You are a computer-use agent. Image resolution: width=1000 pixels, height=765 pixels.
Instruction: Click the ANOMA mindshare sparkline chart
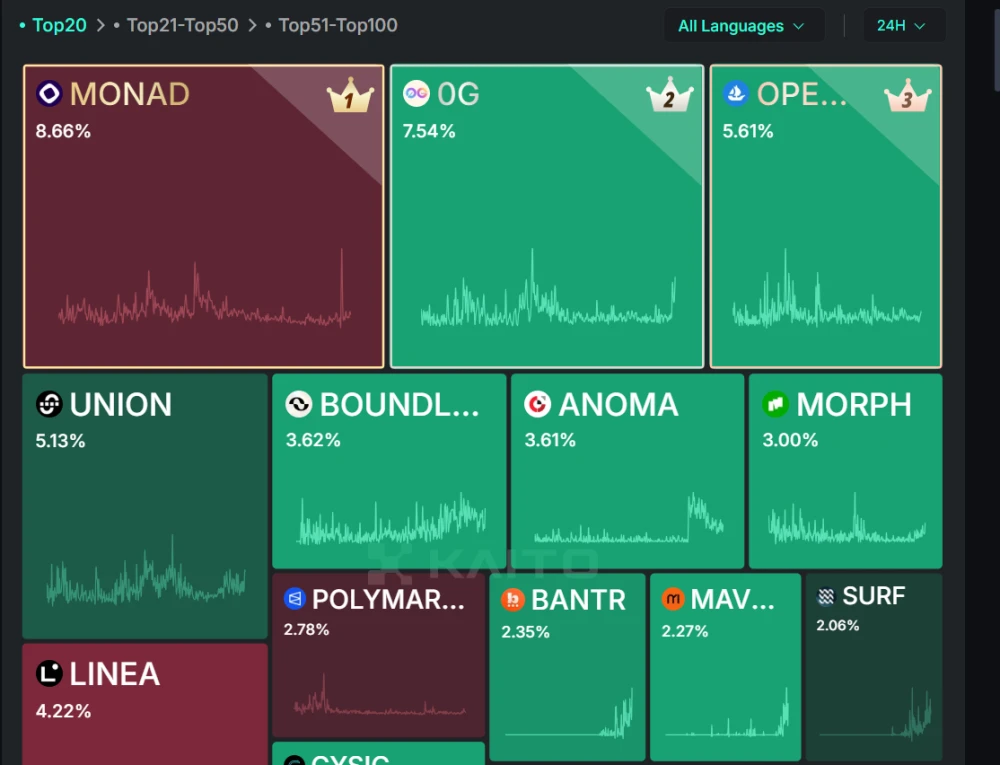(x=629, y=518)
